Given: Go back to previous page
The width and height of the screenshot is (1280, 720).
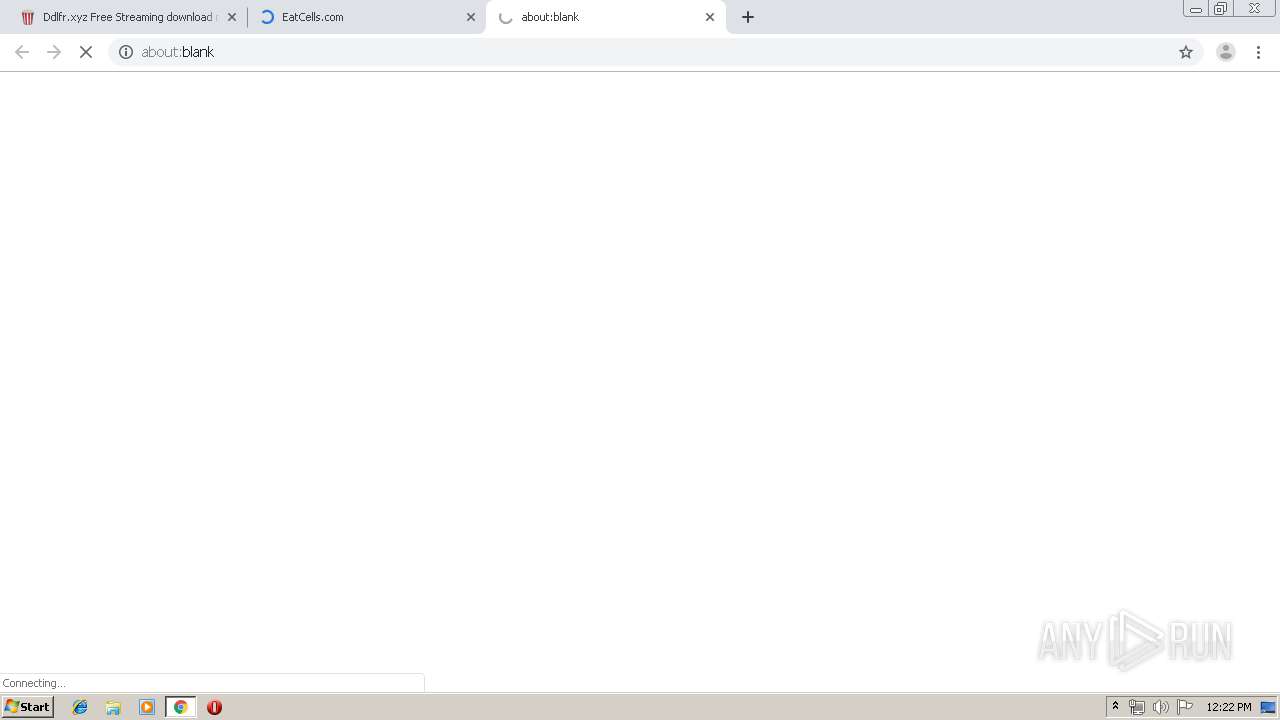Looking at the screenshot, I should click(22, 52).
